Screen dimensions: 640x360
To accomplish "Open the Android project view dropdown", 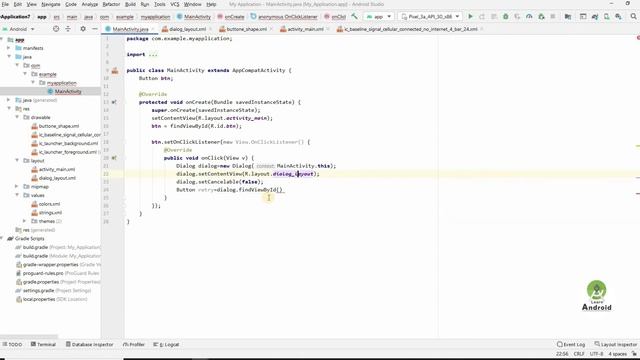I will [19, 29].
